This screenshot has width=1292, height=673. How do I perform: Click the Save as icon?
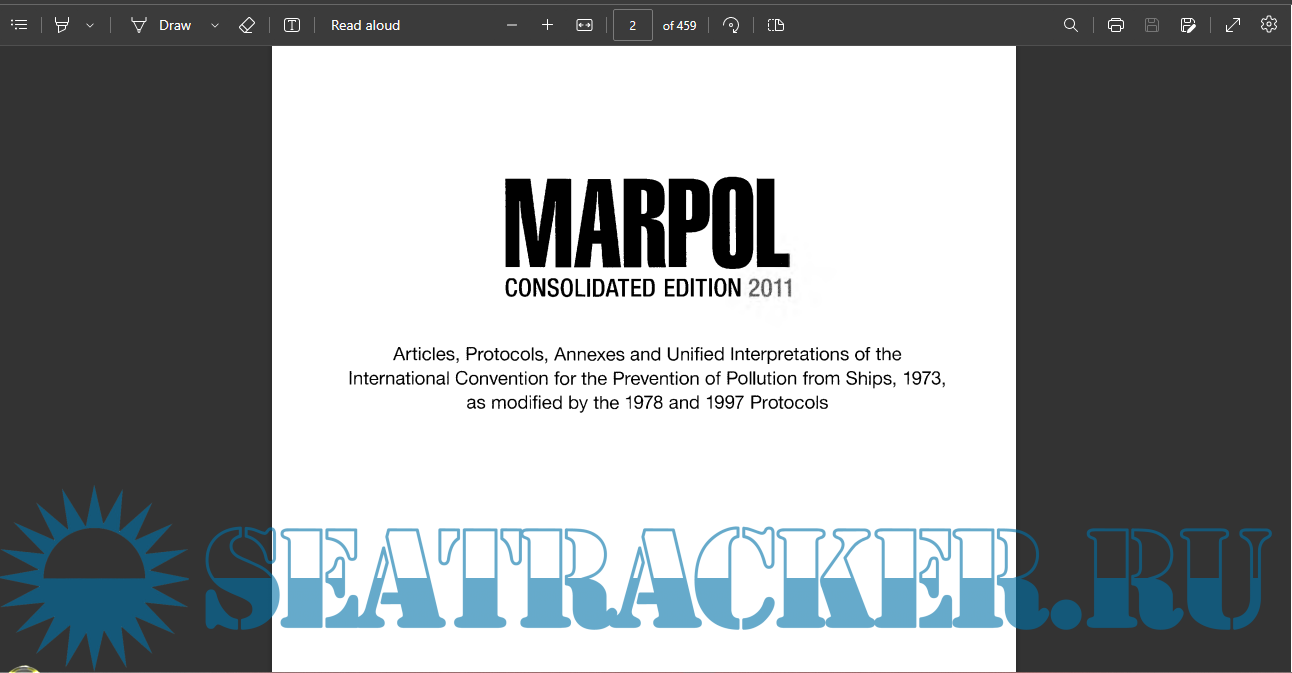tap(1188, 25)
